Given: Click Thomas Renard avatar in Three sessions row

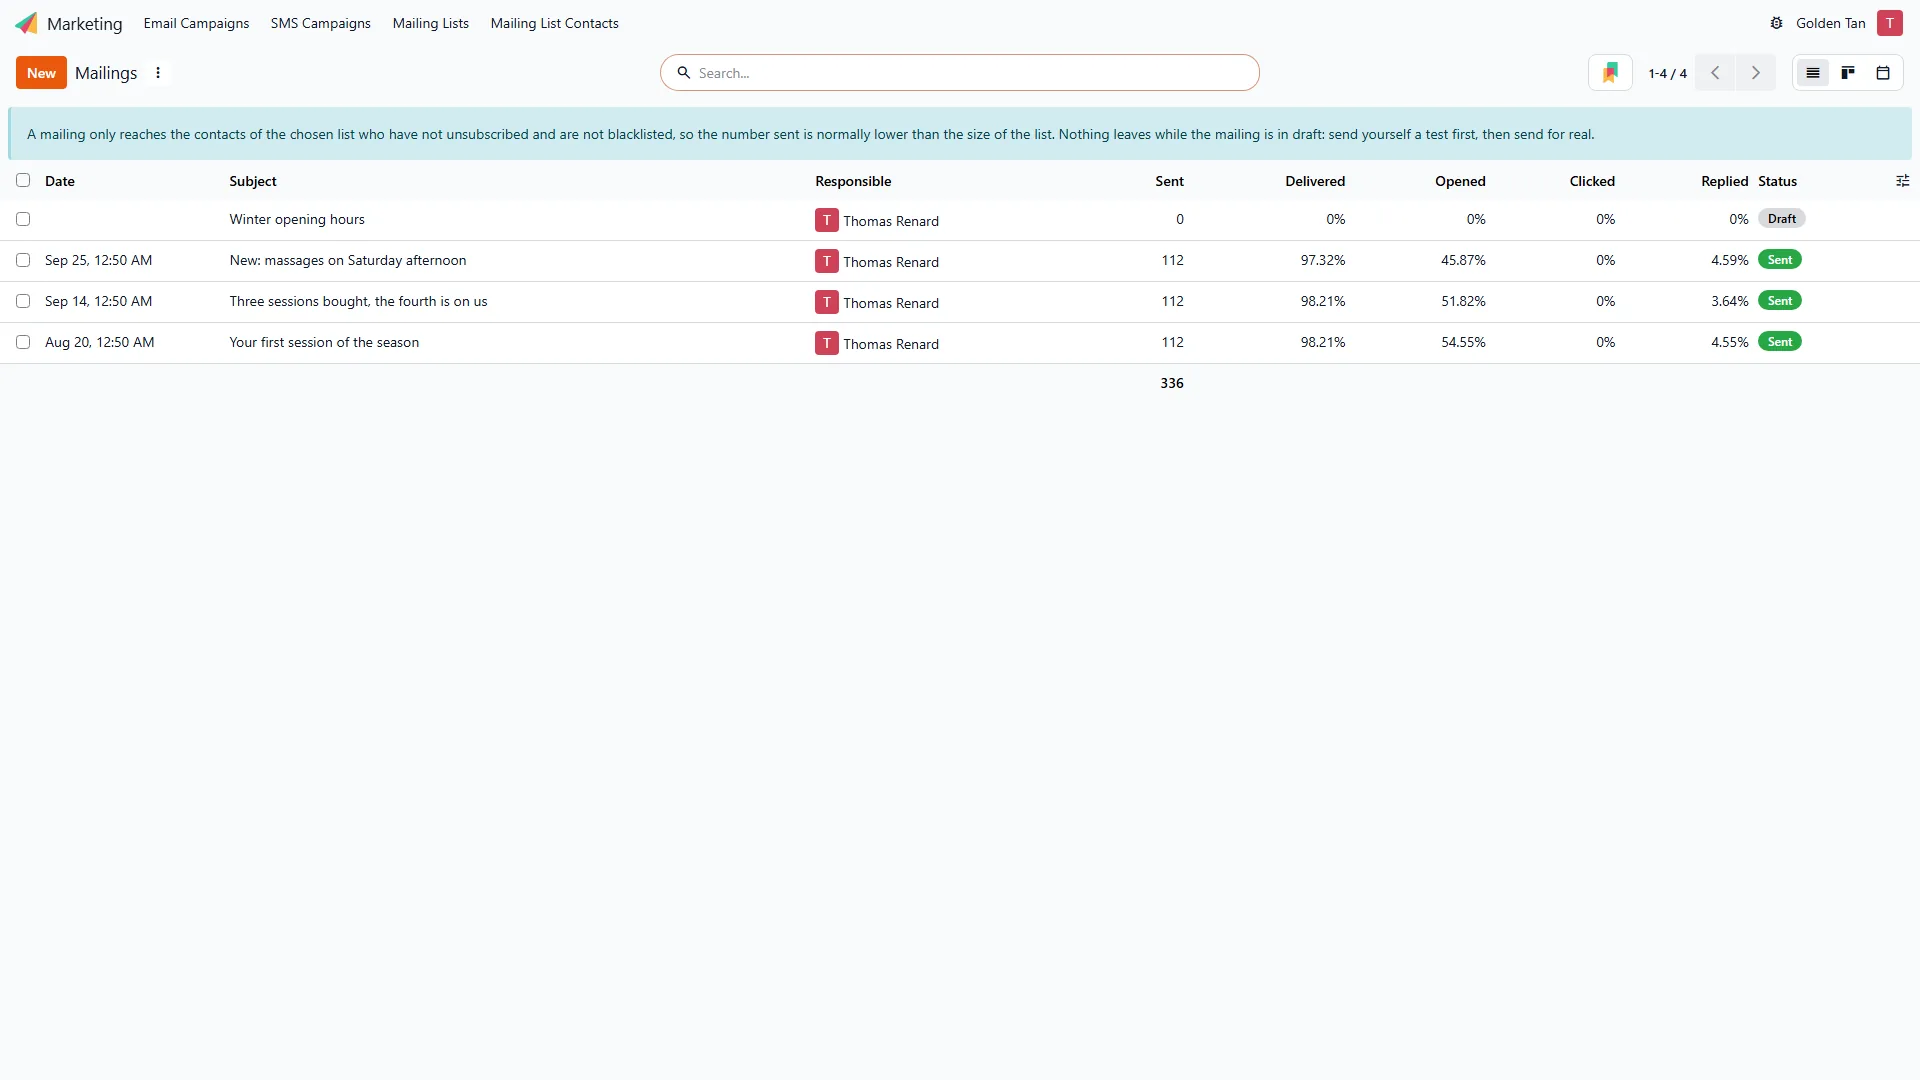Looking at the screenshot, I should [826, 302].
